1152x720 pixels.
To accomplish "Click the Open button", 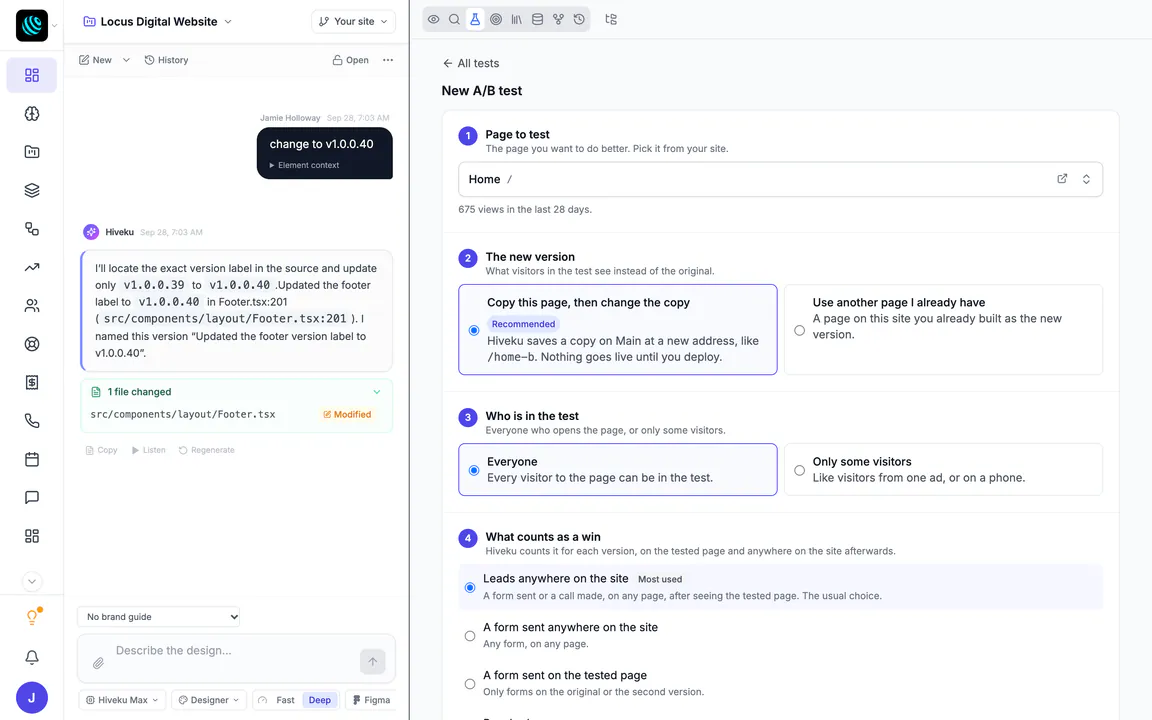I will [x=350, y=60].
